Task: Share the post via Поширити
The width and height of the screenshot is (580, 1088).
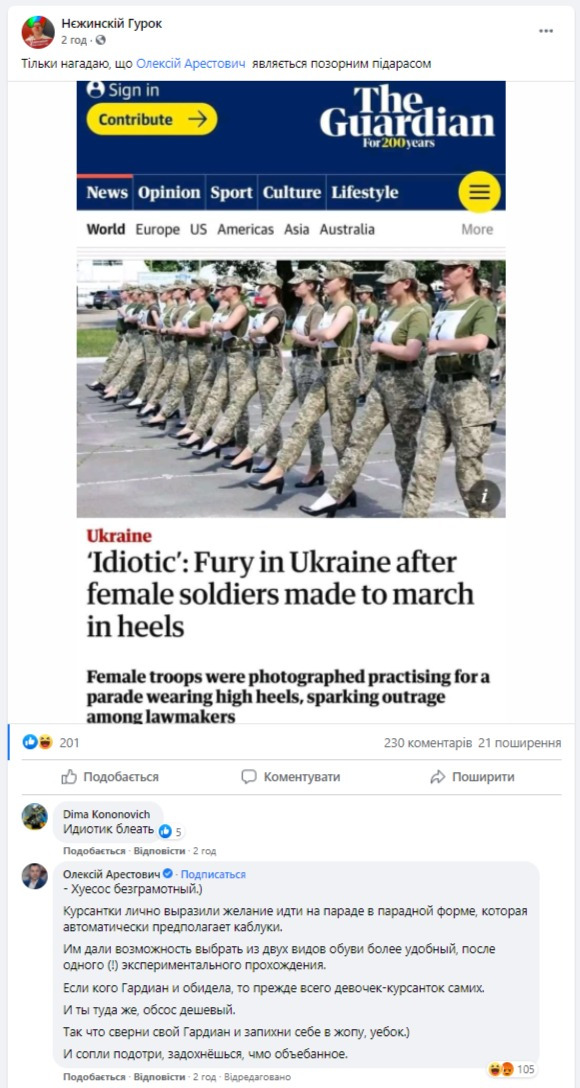Action: pyautogui.click(x=472, y=777)
